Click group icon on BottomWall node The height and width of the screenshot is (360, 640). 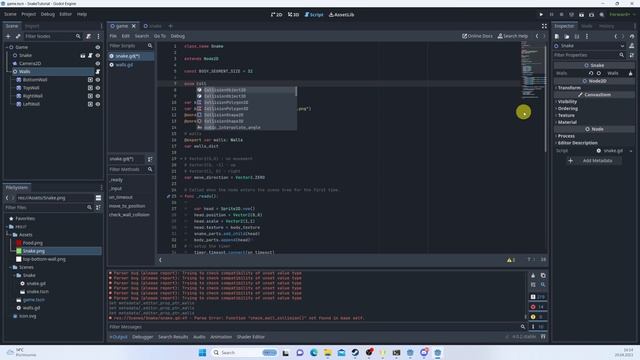(x=90, y=80)
